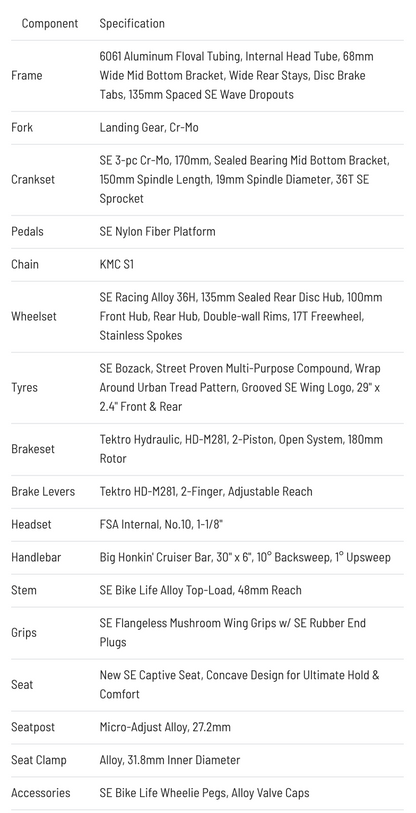The image size is (416, 813).
Task: Click the Fork specification Landing Gear text
Action: 149,128
